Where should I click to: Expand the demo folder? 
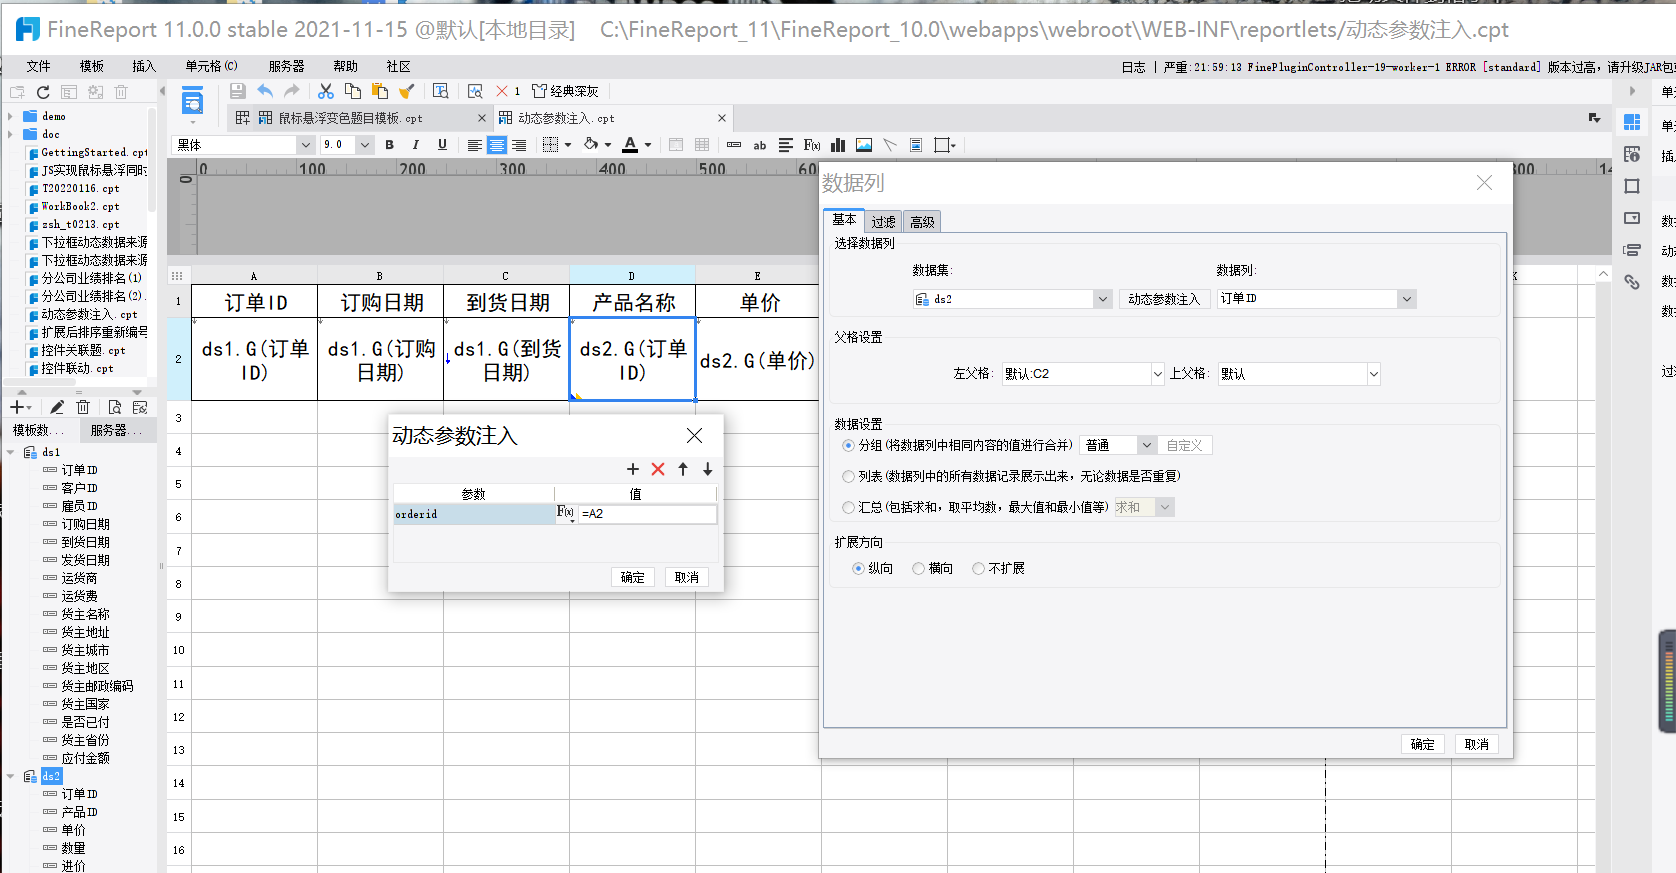click(11, 116)
